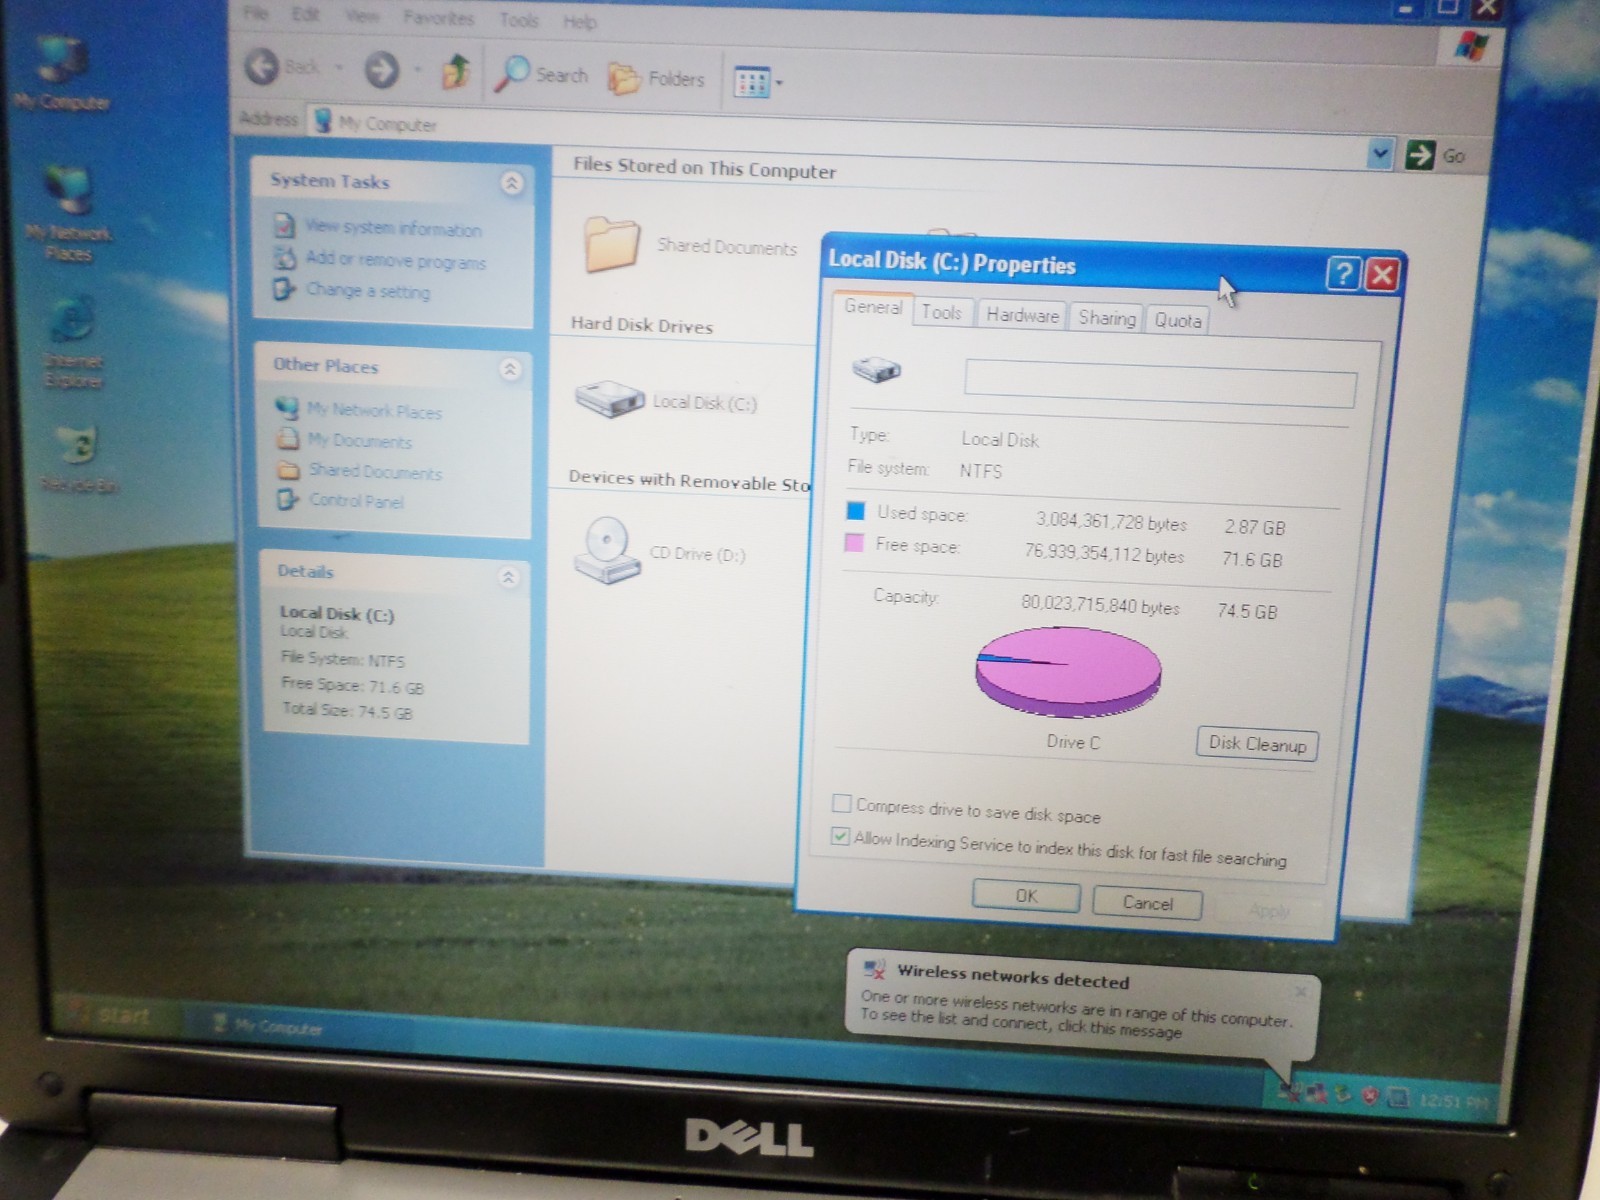The height and width of the screenshot is (1200, 1600).
Task: Open the Help menu
Action: click(579, 21)
